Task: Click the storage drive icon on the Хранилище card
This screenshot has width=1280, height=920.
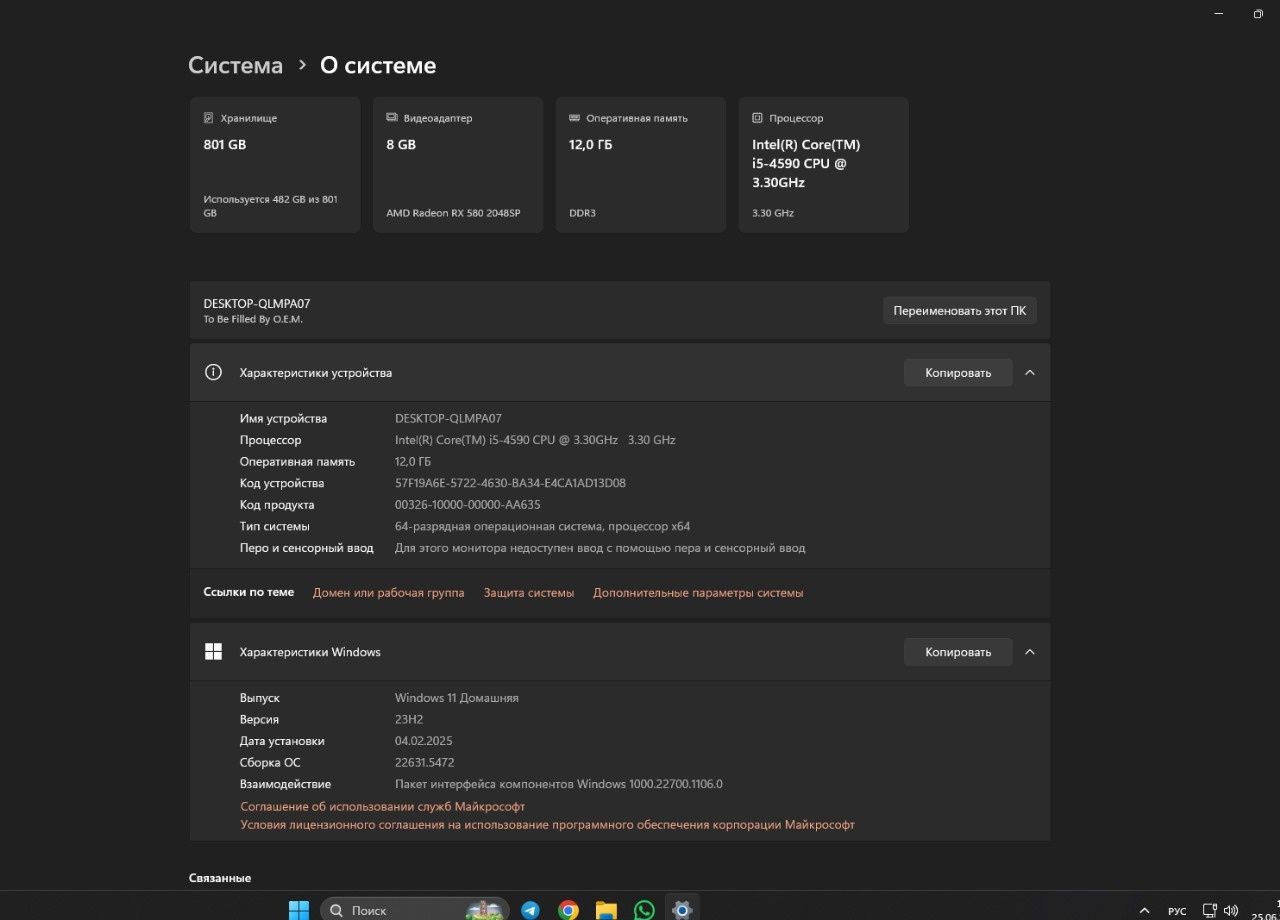Action: click(x=208, y=118)
